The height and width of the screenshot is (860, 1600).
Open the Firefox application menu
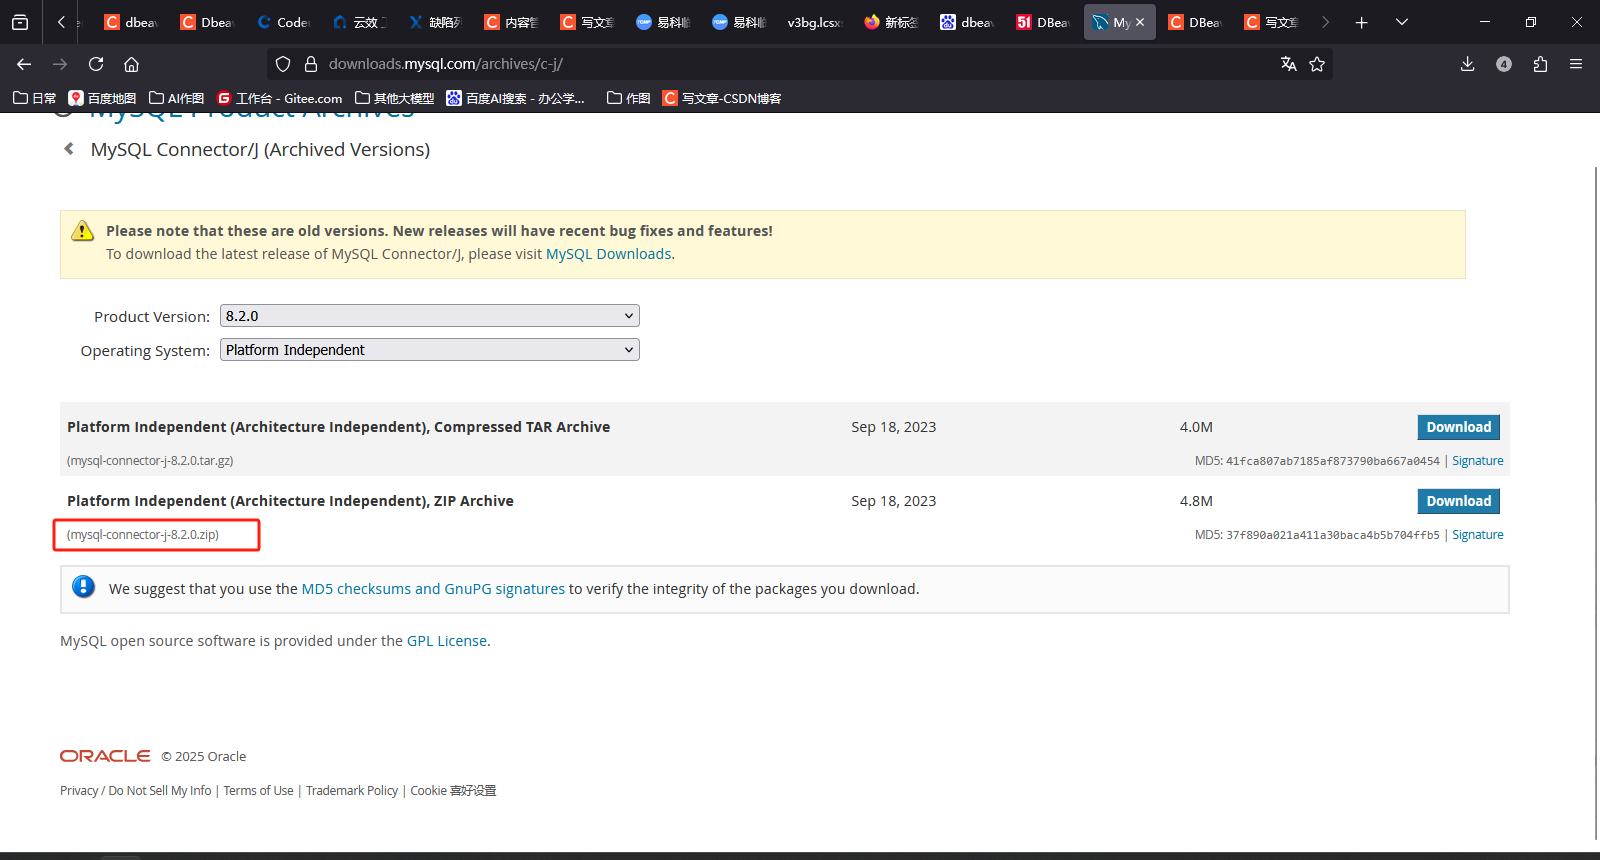1576,64
